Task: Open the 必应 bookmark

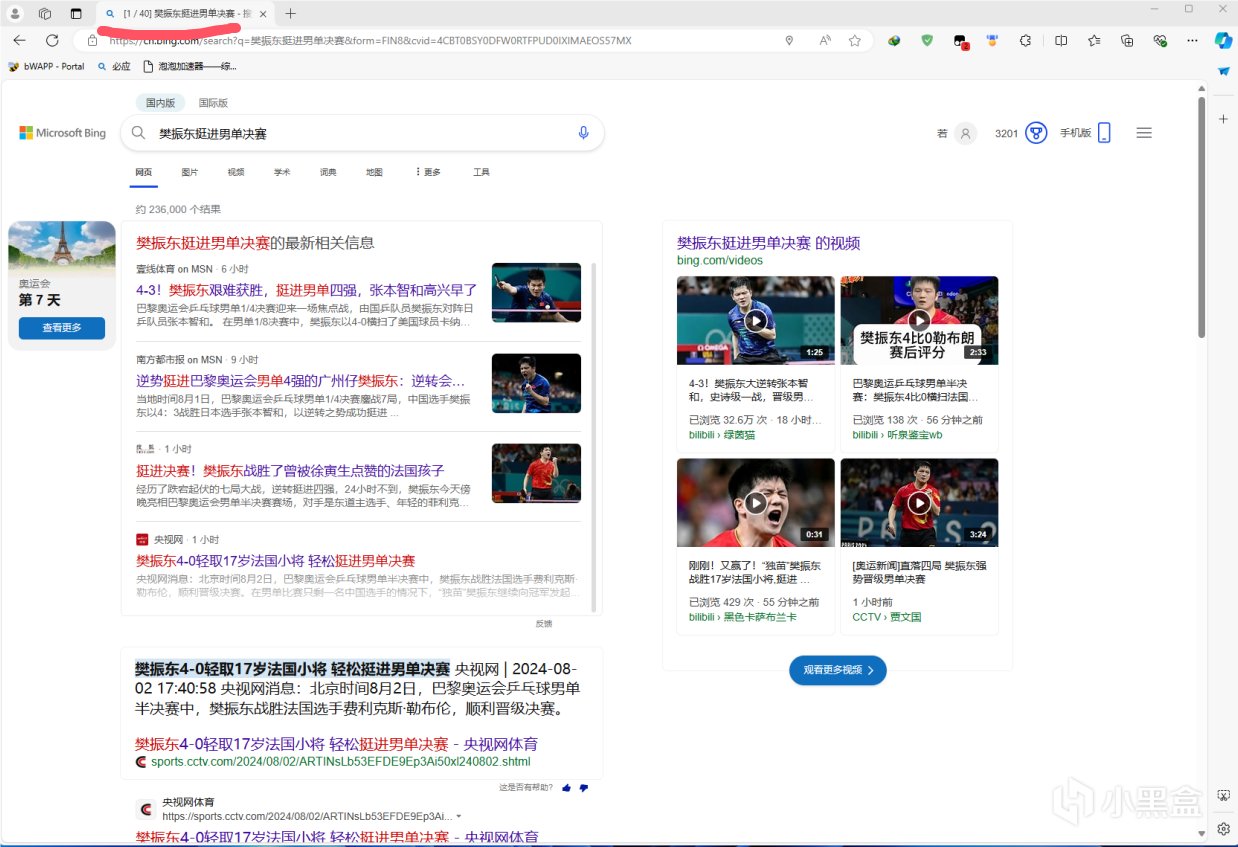Action: [114, 67]
